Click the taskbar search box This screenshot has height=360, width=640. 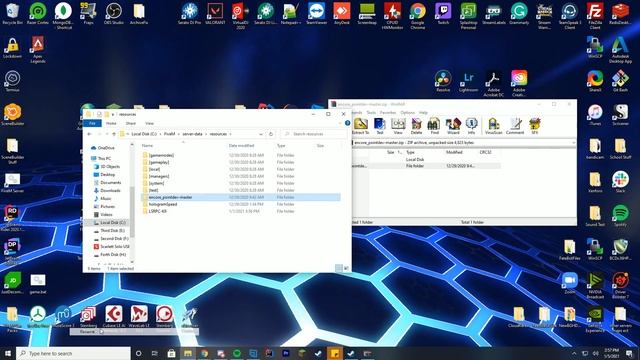[x=73, y=353]
